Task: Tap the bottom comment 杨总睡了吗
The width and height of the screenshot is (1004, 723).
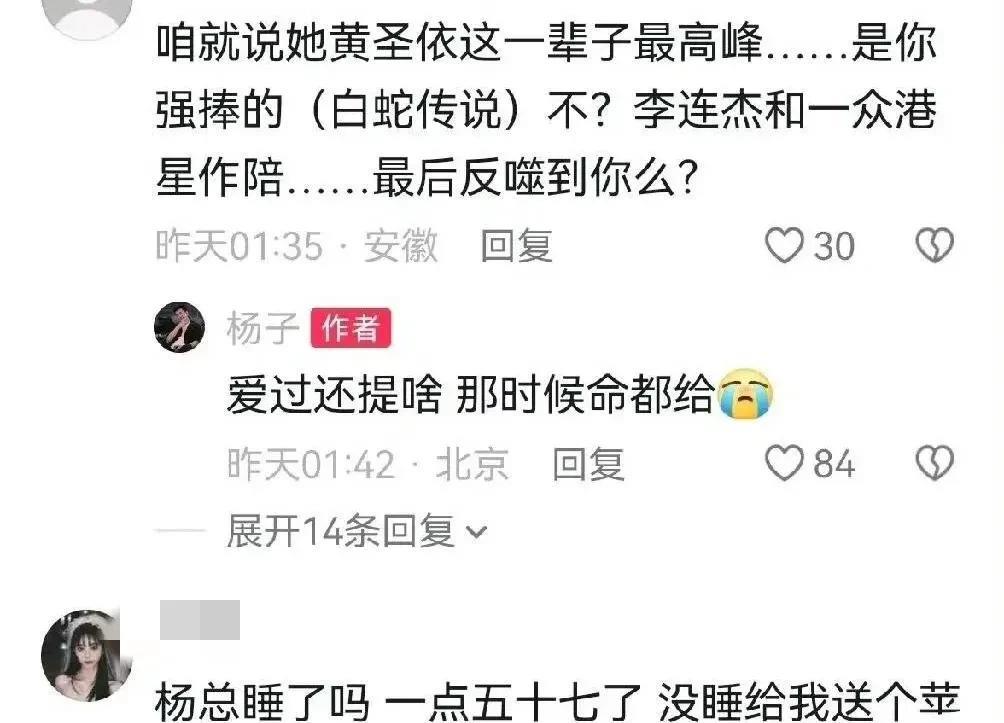Action: (x=557, y=701)
